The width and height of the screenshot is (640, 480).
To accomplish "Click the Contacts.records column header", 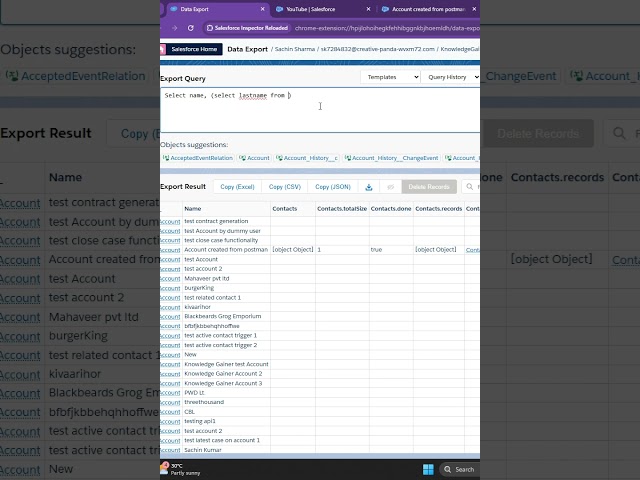I will (x=438, y=209).
